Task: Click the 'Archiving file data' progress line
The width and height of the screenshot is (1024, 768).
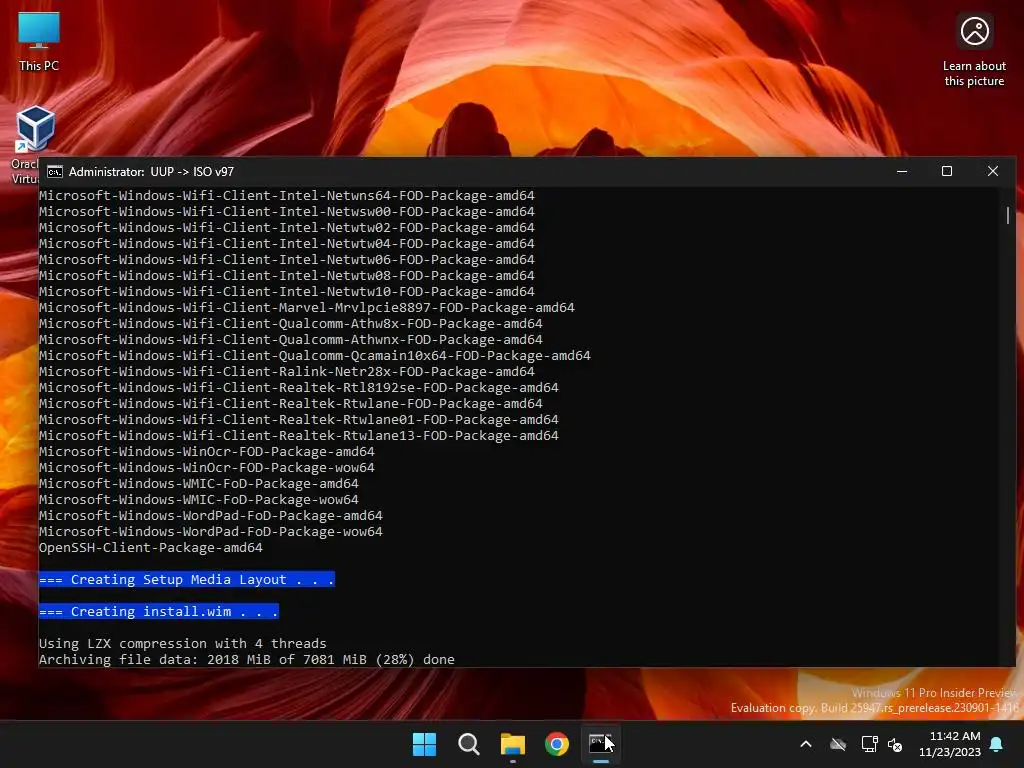Action: [x=246, y=660]
